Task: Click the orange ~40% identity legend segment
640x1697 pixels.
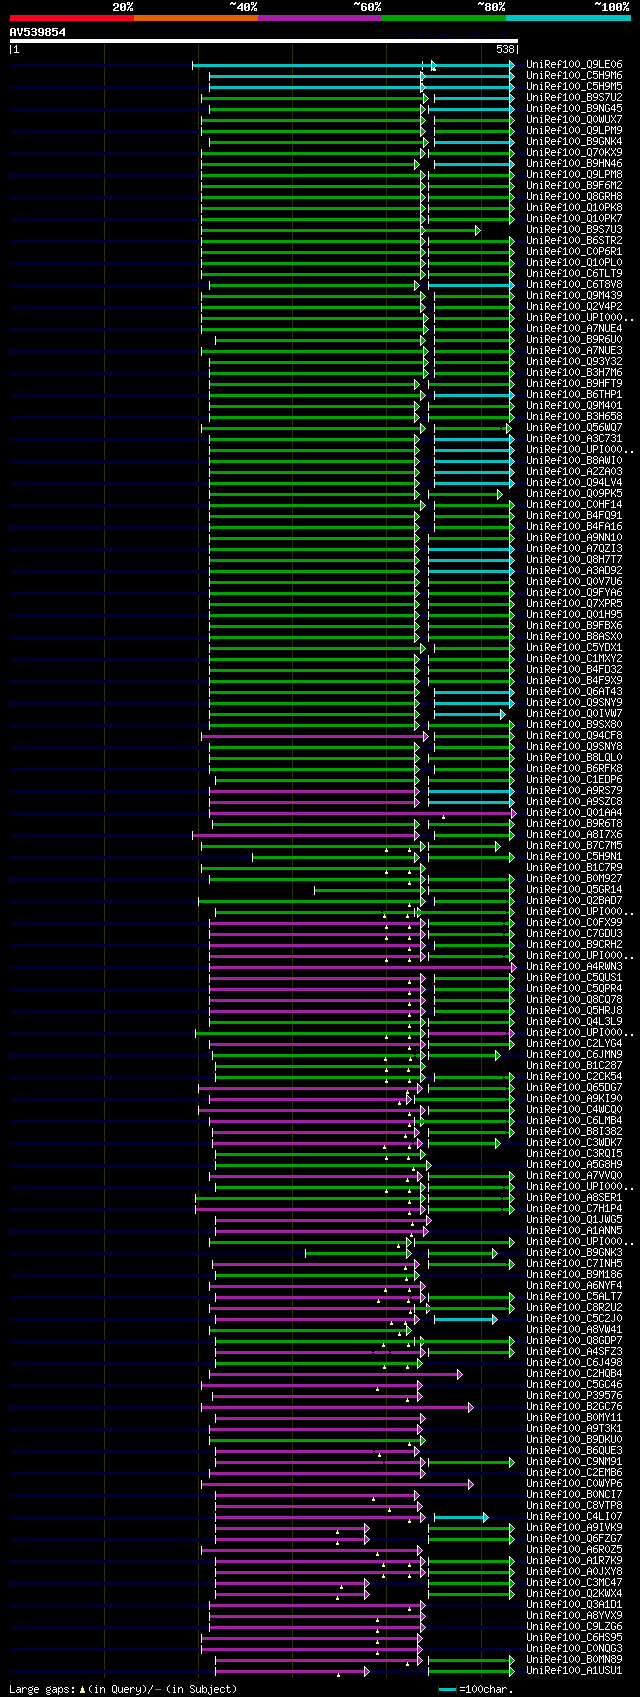Action: (195, 18)
